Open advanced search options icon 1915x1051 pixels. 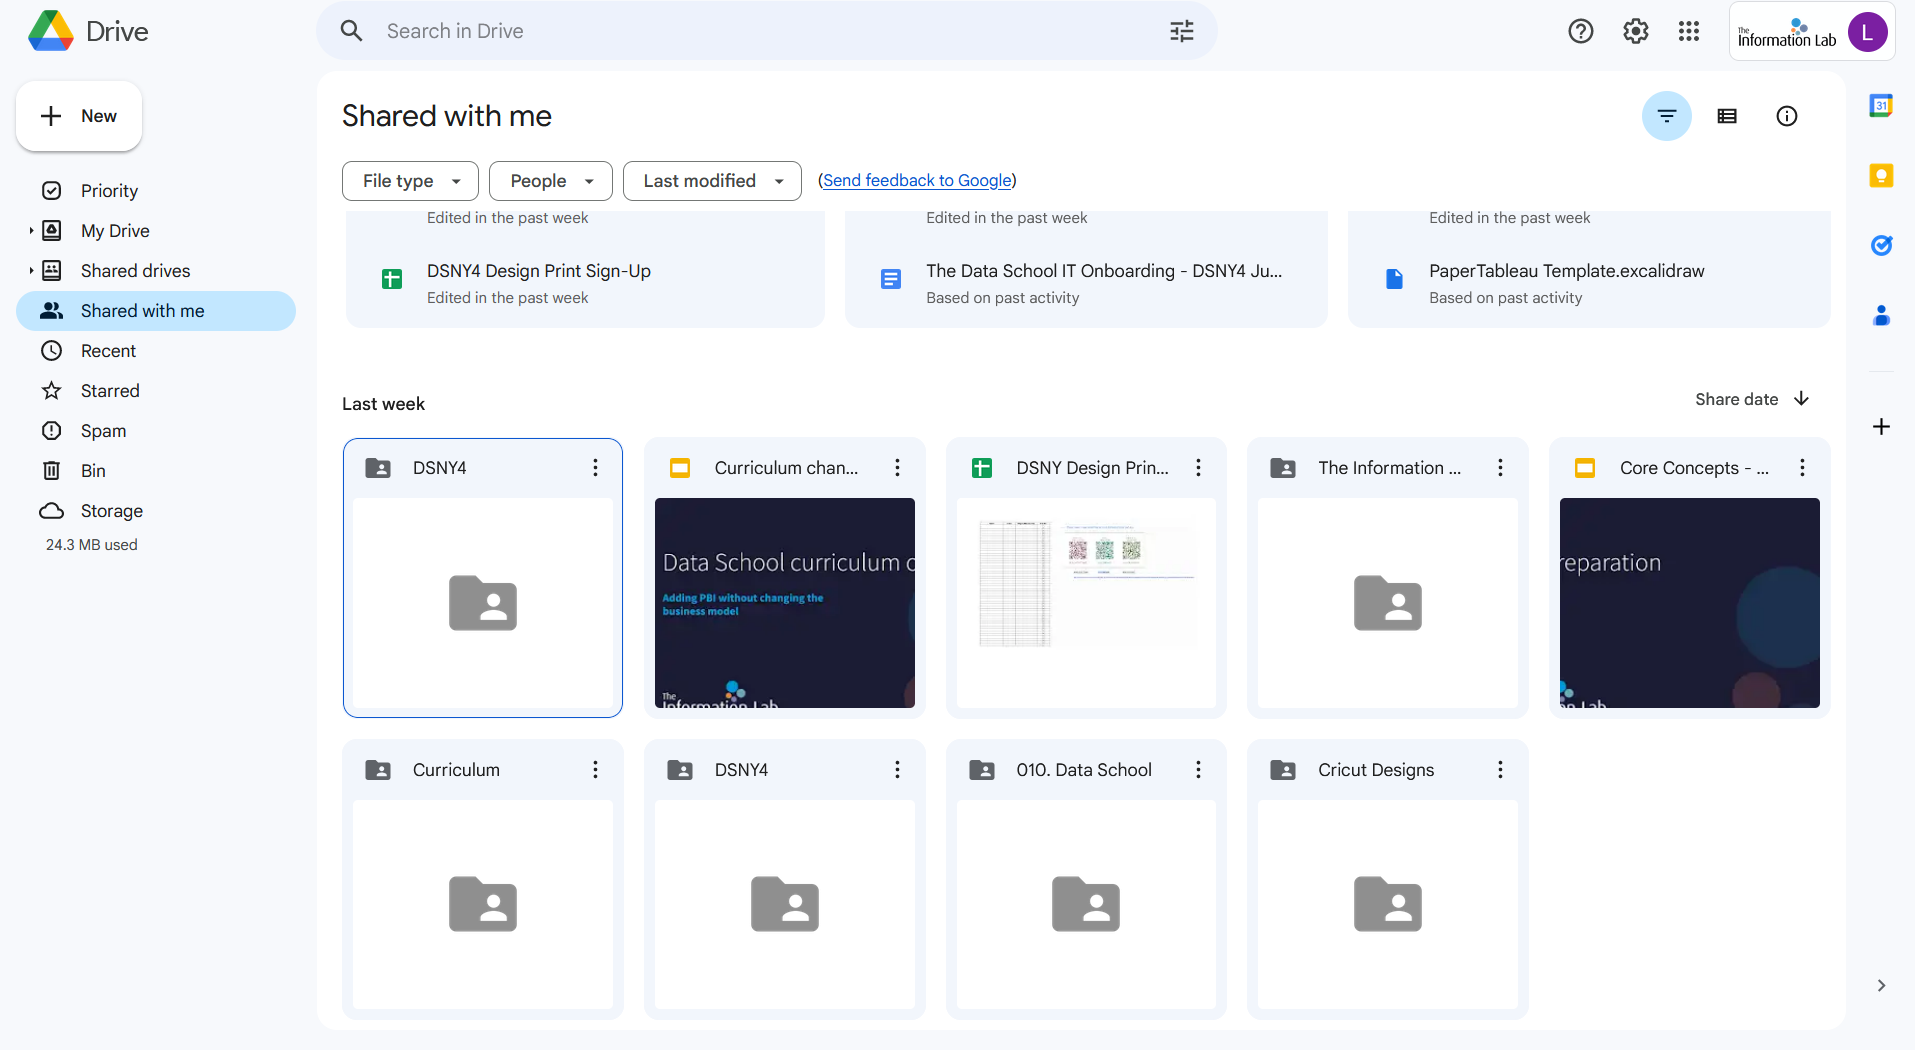pos(1181,32)
